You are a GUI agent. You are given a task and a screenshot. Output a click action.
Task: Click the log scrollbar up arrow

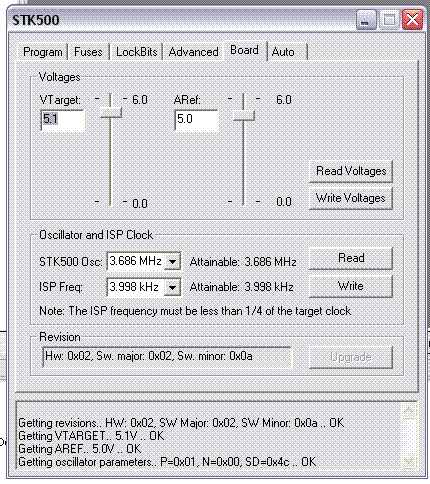point(409,411)
